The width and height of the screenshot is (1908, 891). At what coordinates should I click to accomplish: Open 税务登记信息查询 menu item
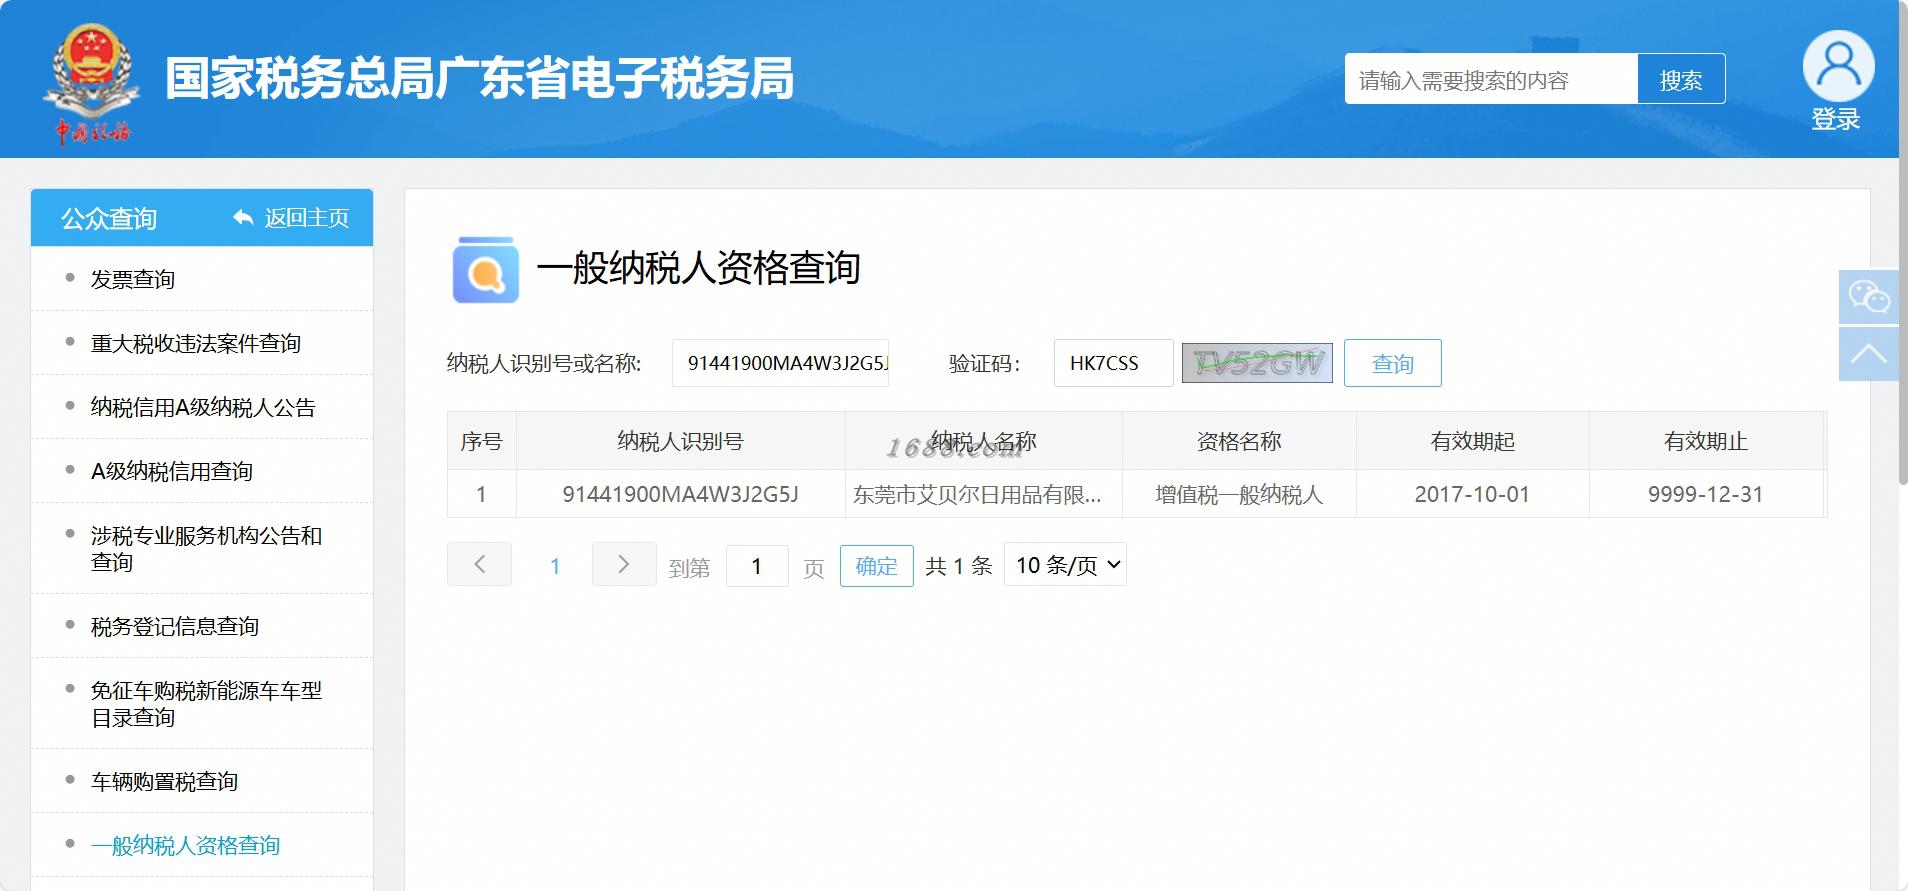pos(175,626)
